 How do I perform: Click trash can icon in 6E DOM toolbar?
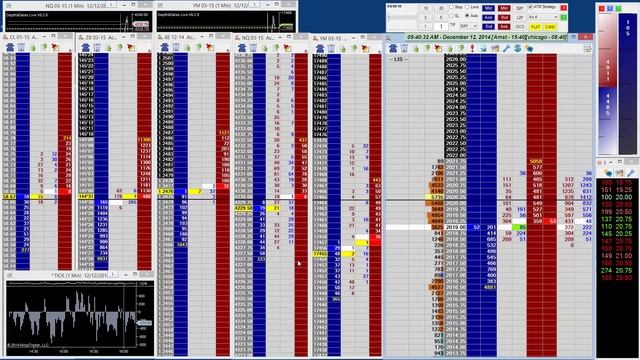tap(176, 48)
